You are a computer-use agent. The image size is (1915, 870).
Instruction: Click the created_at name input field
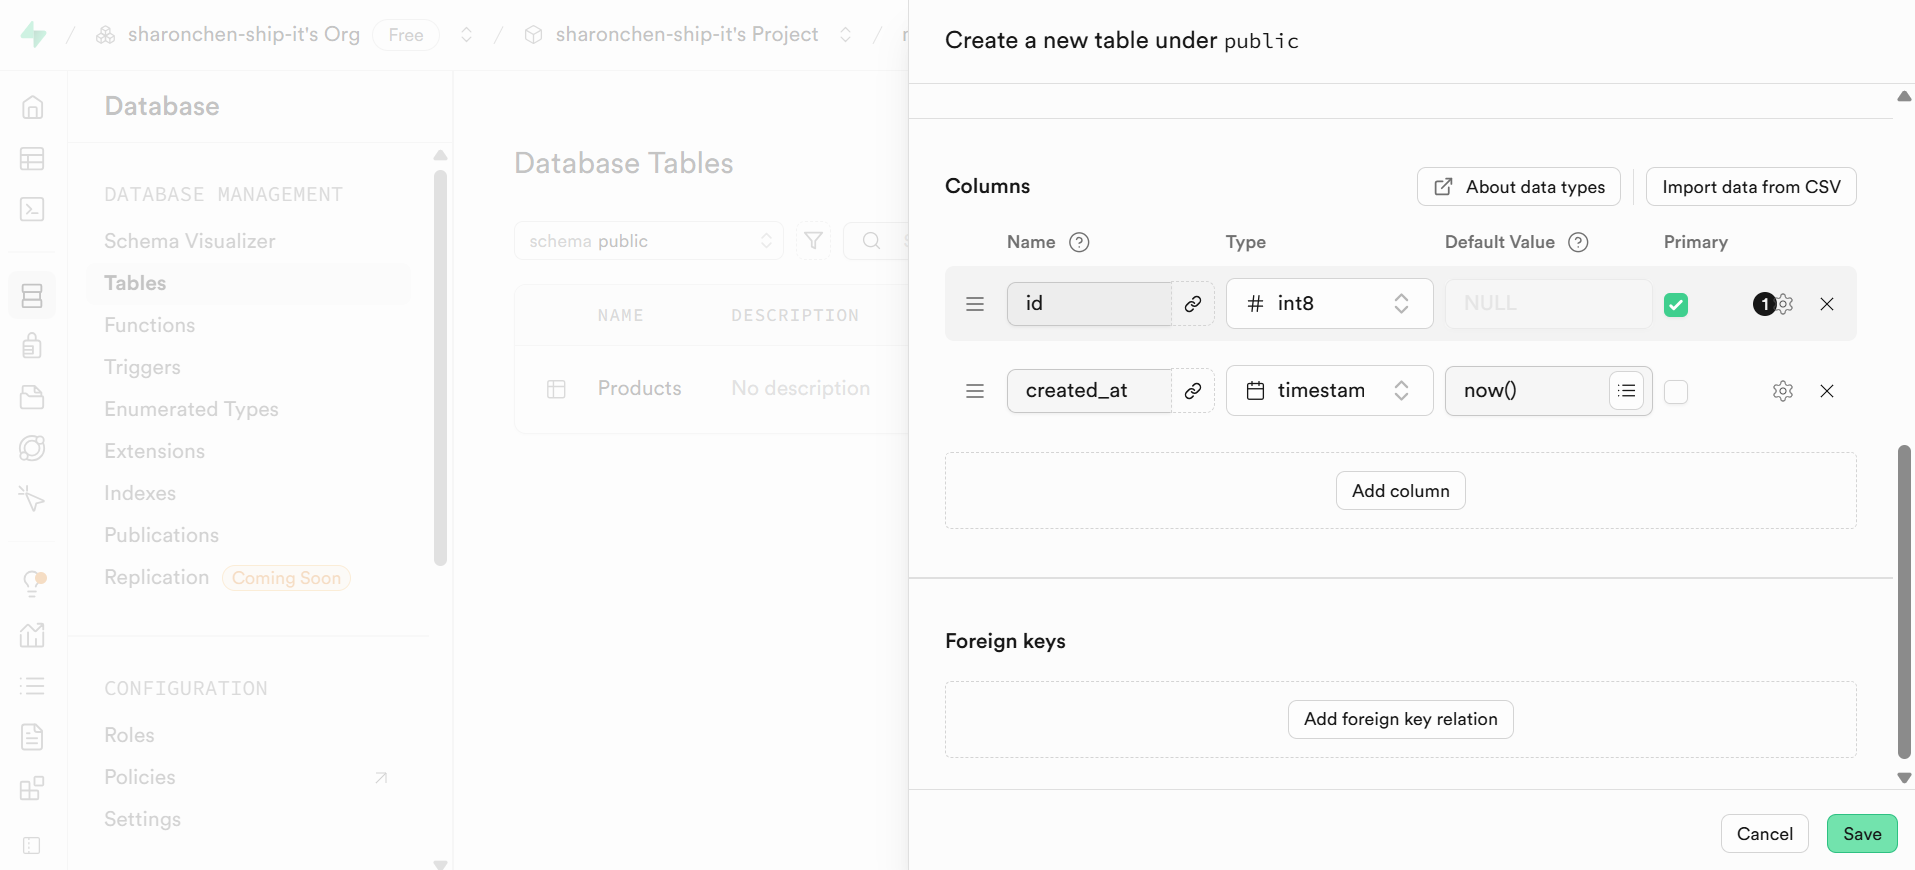(1088, 391)
